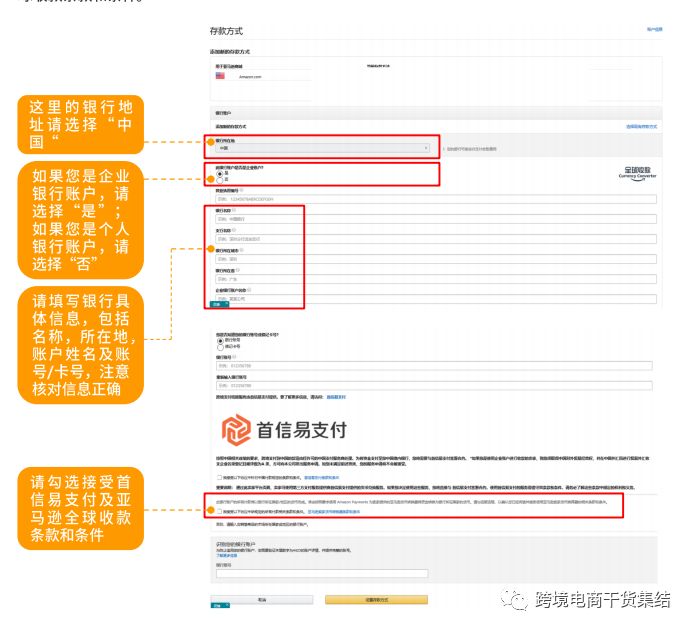Viewport: 693px width, 631px height.
Task: Open help icon beside the branch name label
Action: tap(234, 230)
